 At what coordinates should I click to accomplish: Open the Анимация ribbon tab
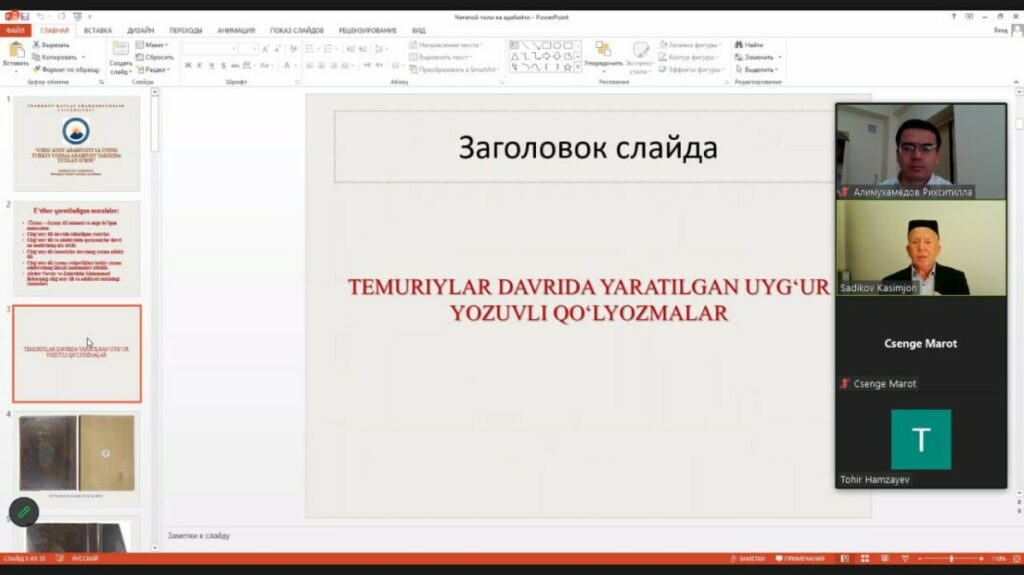point(236,30)
